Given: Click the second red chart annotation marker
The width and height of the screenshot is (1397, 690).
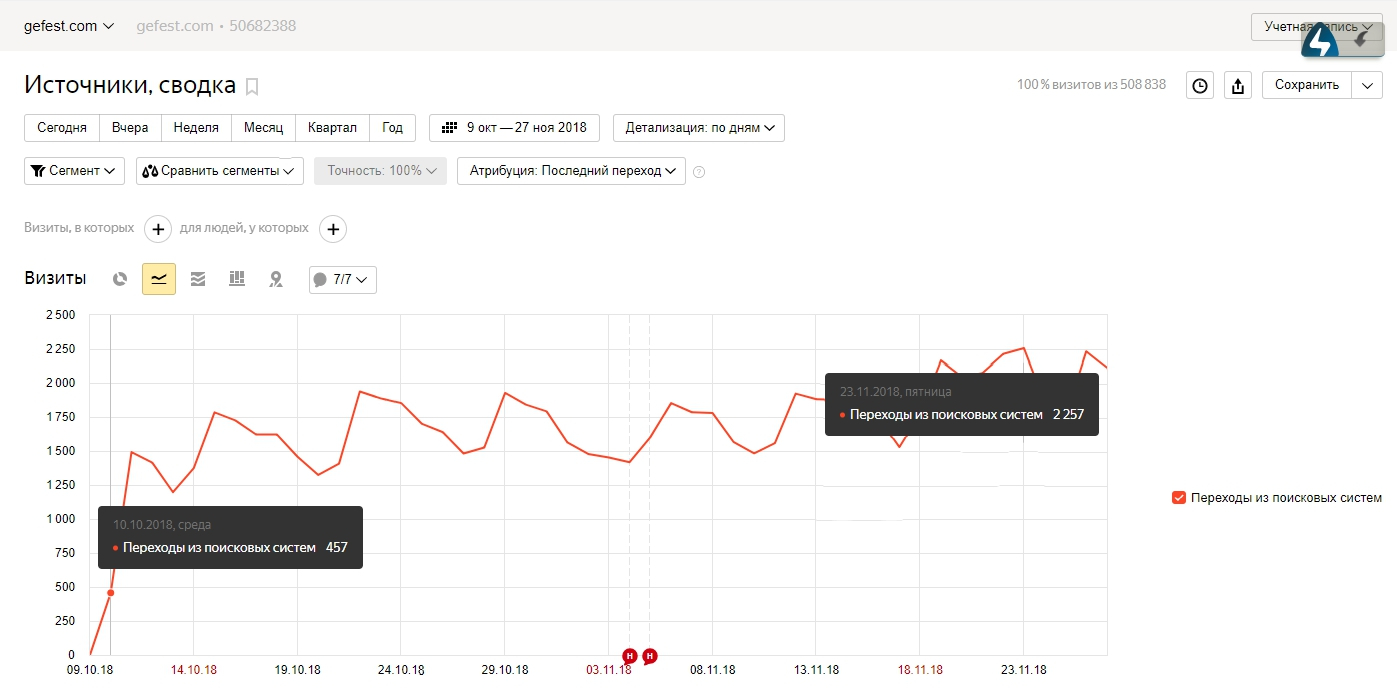Looking at the screenshot, I should [650, 656].
